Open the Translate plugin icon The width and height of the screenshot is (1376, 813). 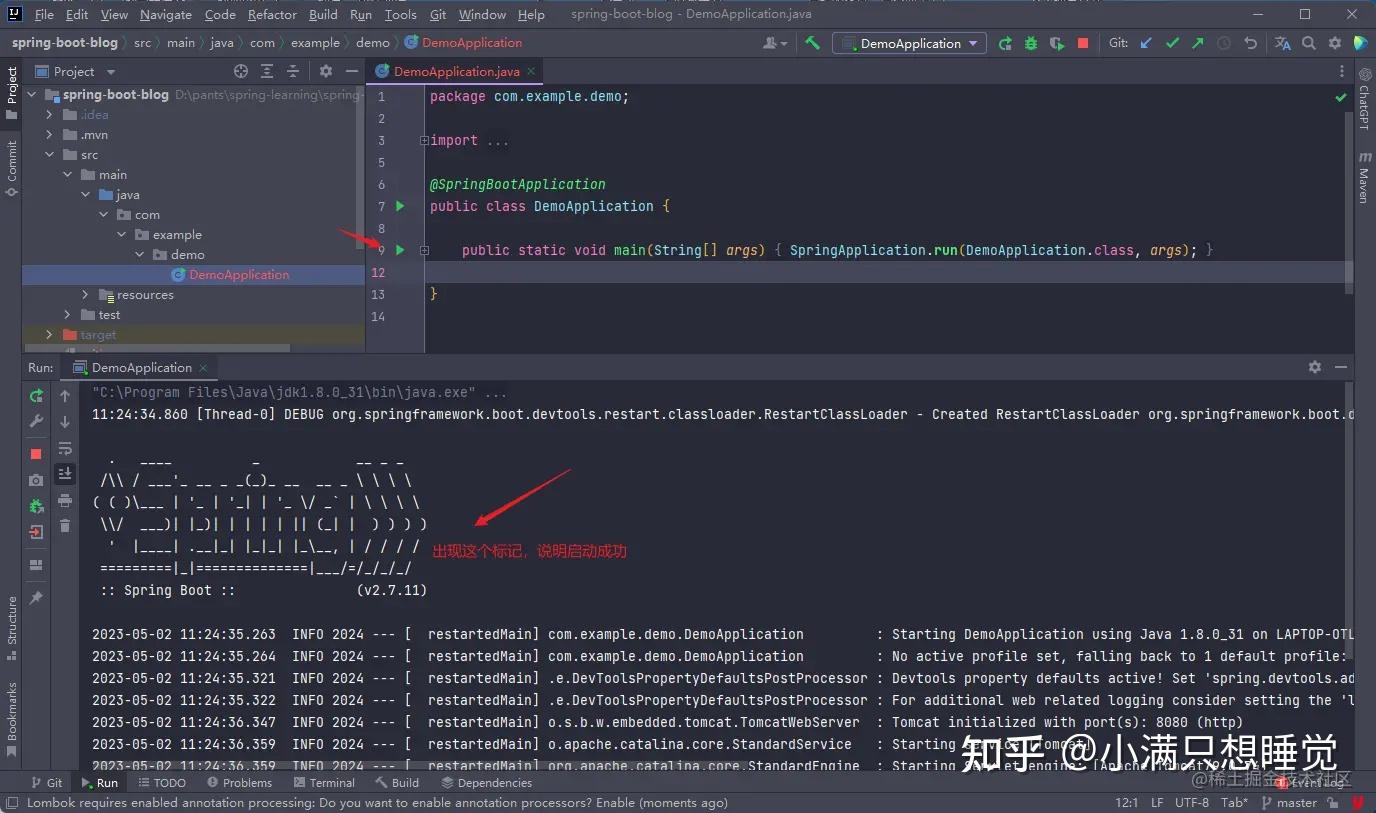coord(1283,43)
